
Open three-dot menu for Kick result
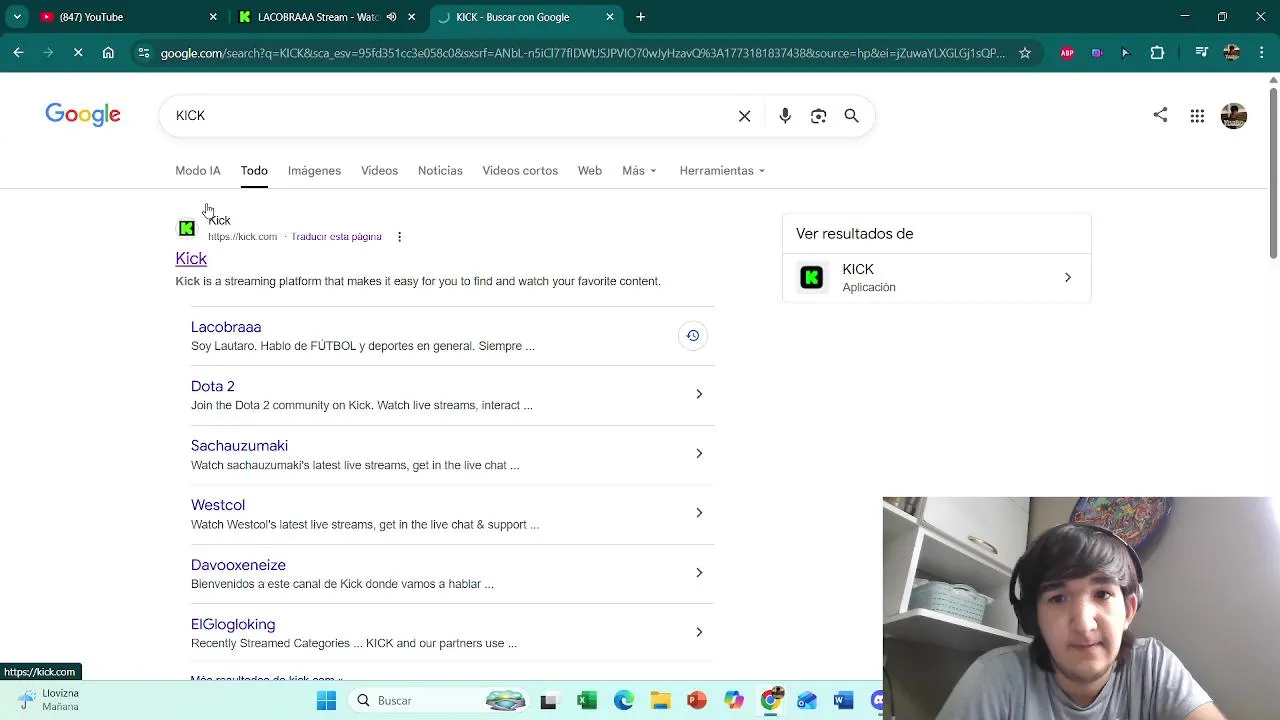(399, 237)
